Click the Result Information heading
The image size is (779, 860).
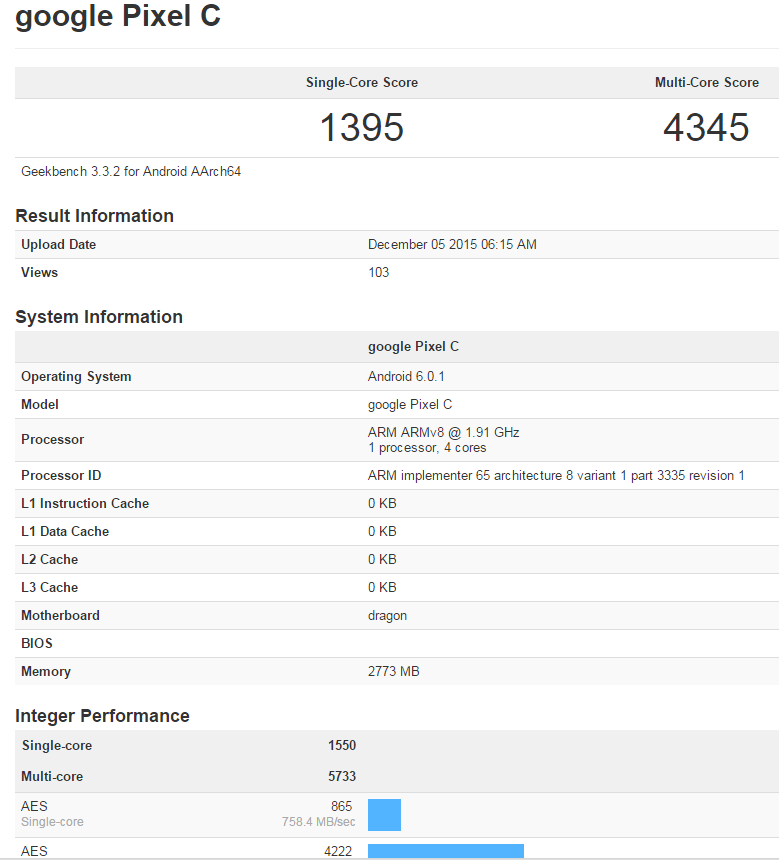click(94, 216)
